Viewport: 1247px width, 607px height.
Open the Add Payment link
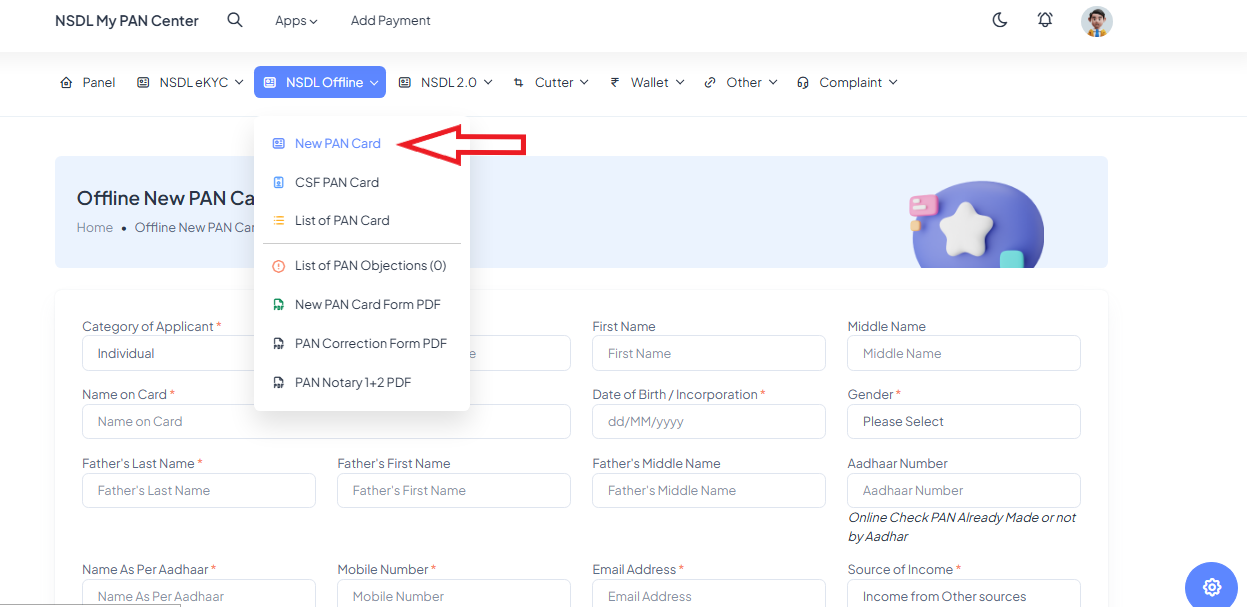click(x=391, y=20)
